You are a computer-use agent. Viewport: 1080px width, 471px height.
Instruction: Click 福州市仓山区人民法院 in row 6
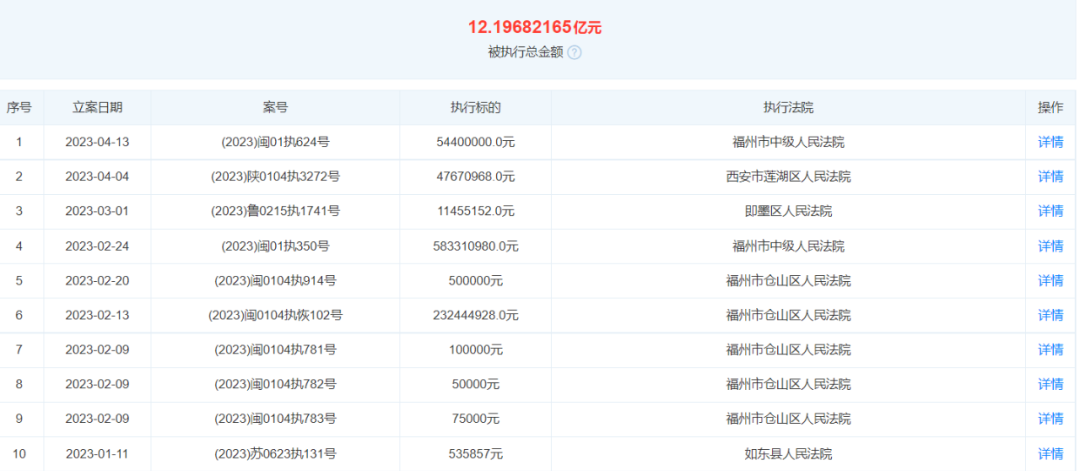[x=788, y=315]
